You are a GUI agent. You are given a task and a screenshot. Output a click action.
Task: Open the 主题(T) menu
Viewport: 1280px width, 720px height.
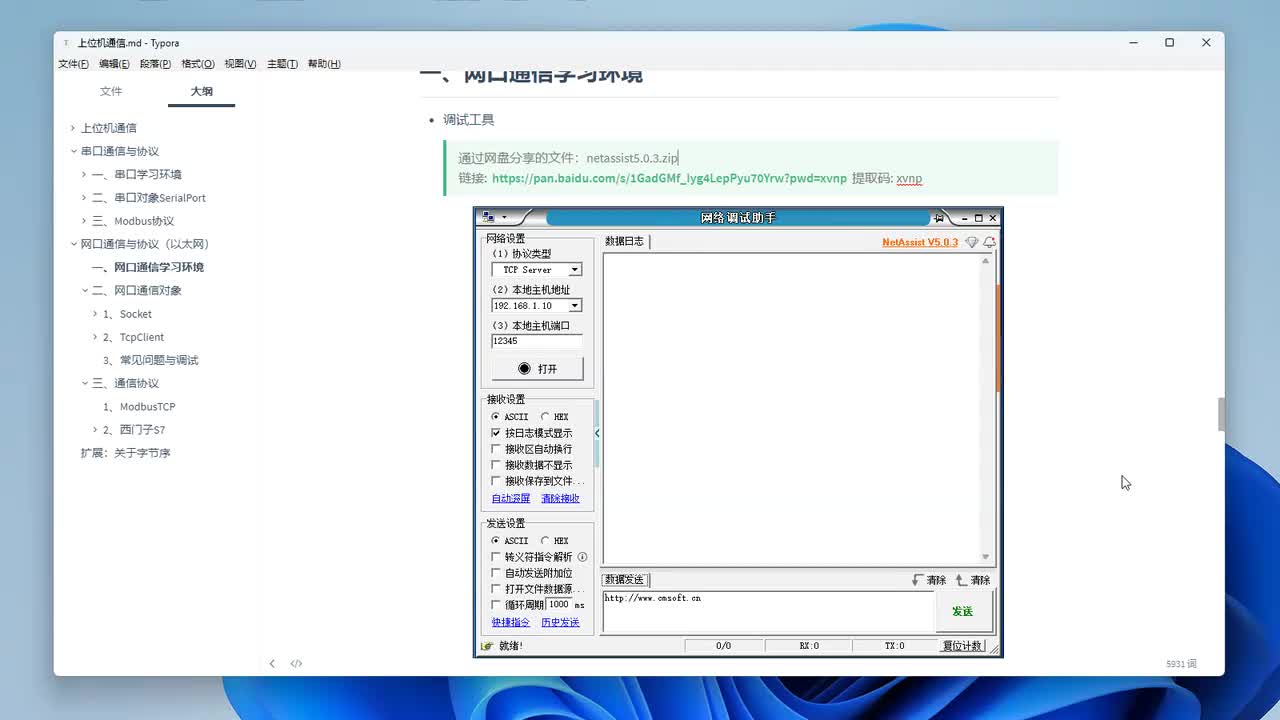click(x=282, y=64)
